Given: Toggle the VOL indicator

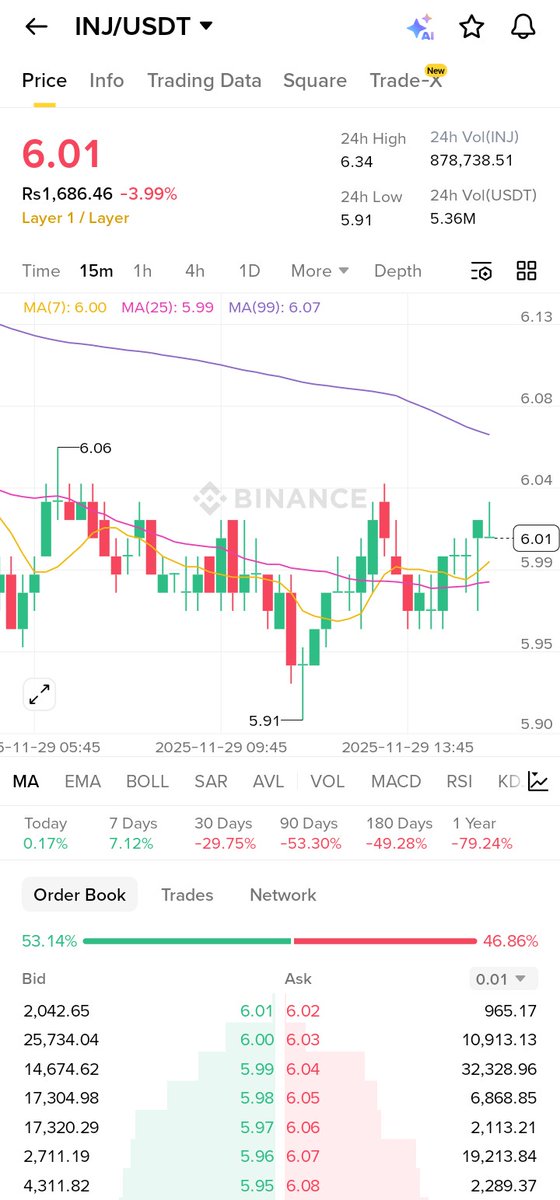Looking at the screenshot, I should pyautogui.click(x=327, y=781).
